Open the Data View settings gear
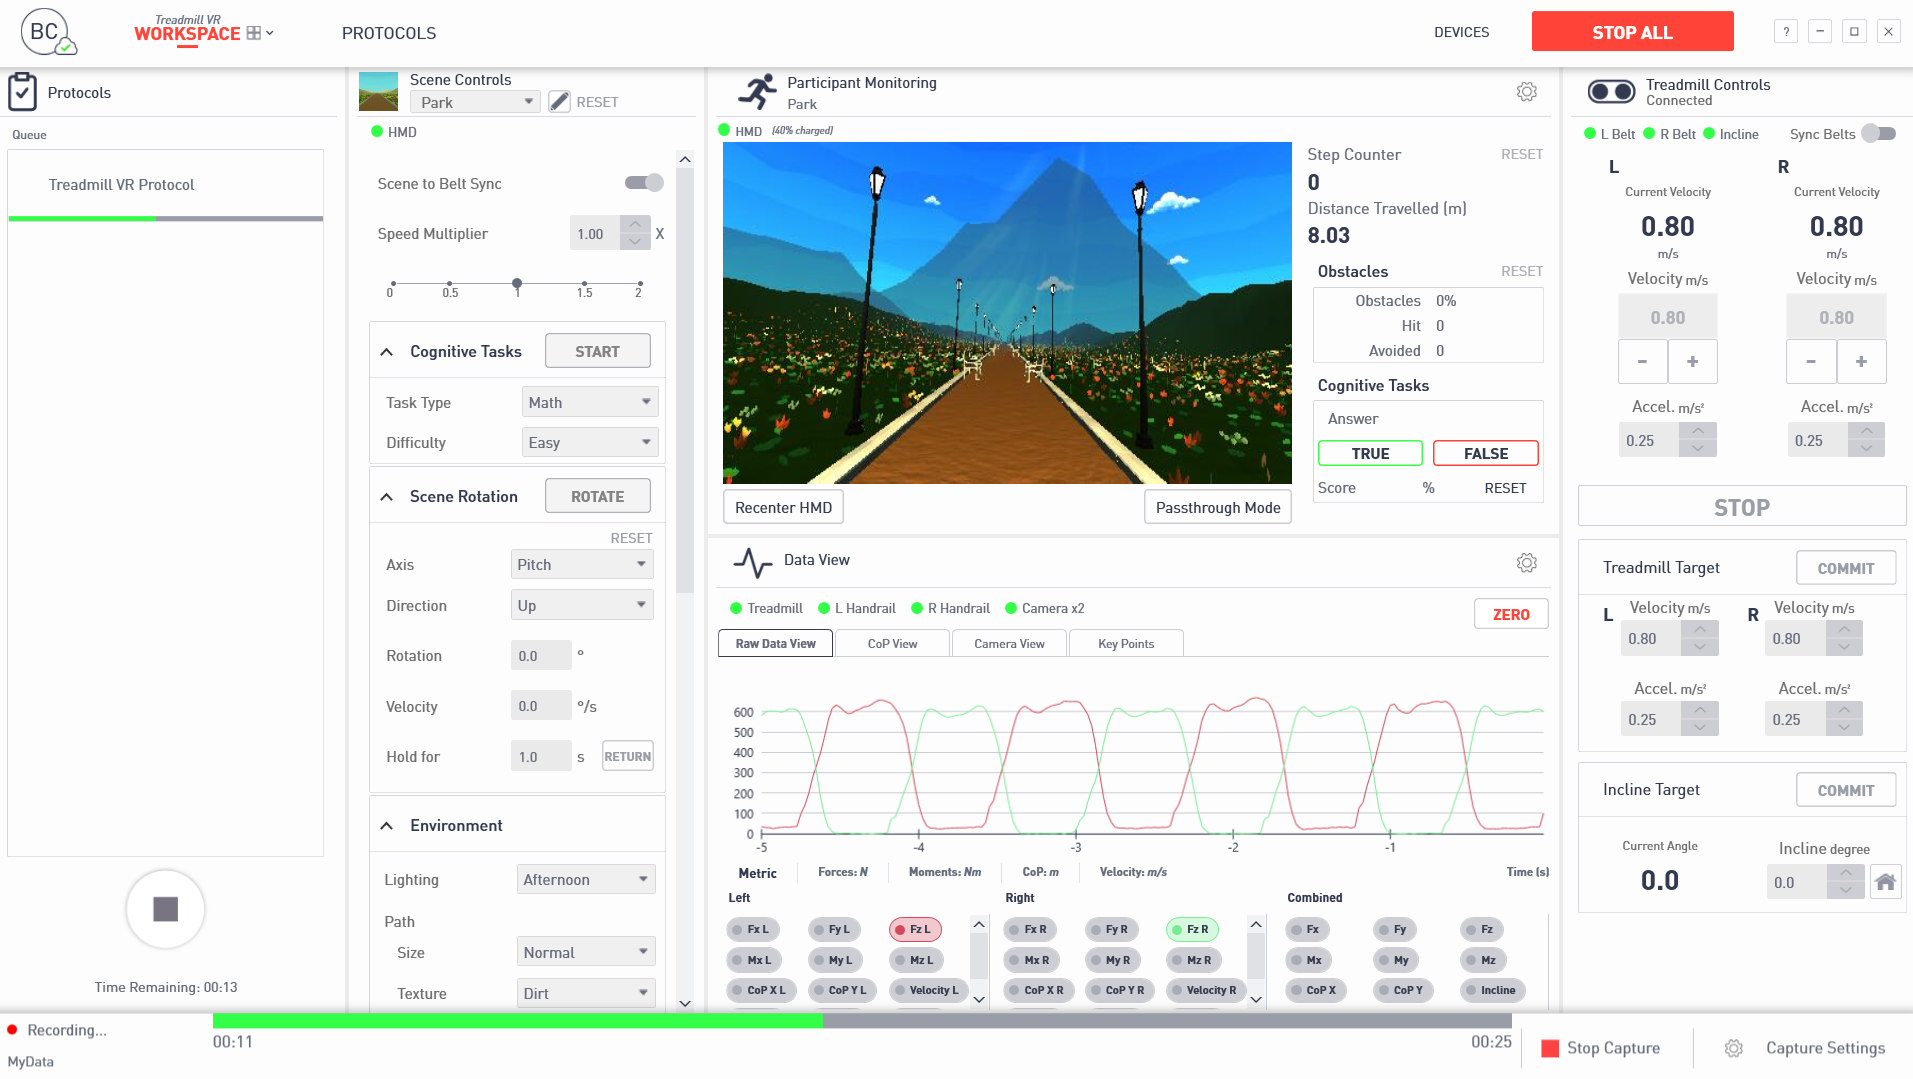Image resolution: width=1913 pixels, height=1079 pixels. [x=1526, y=562]
